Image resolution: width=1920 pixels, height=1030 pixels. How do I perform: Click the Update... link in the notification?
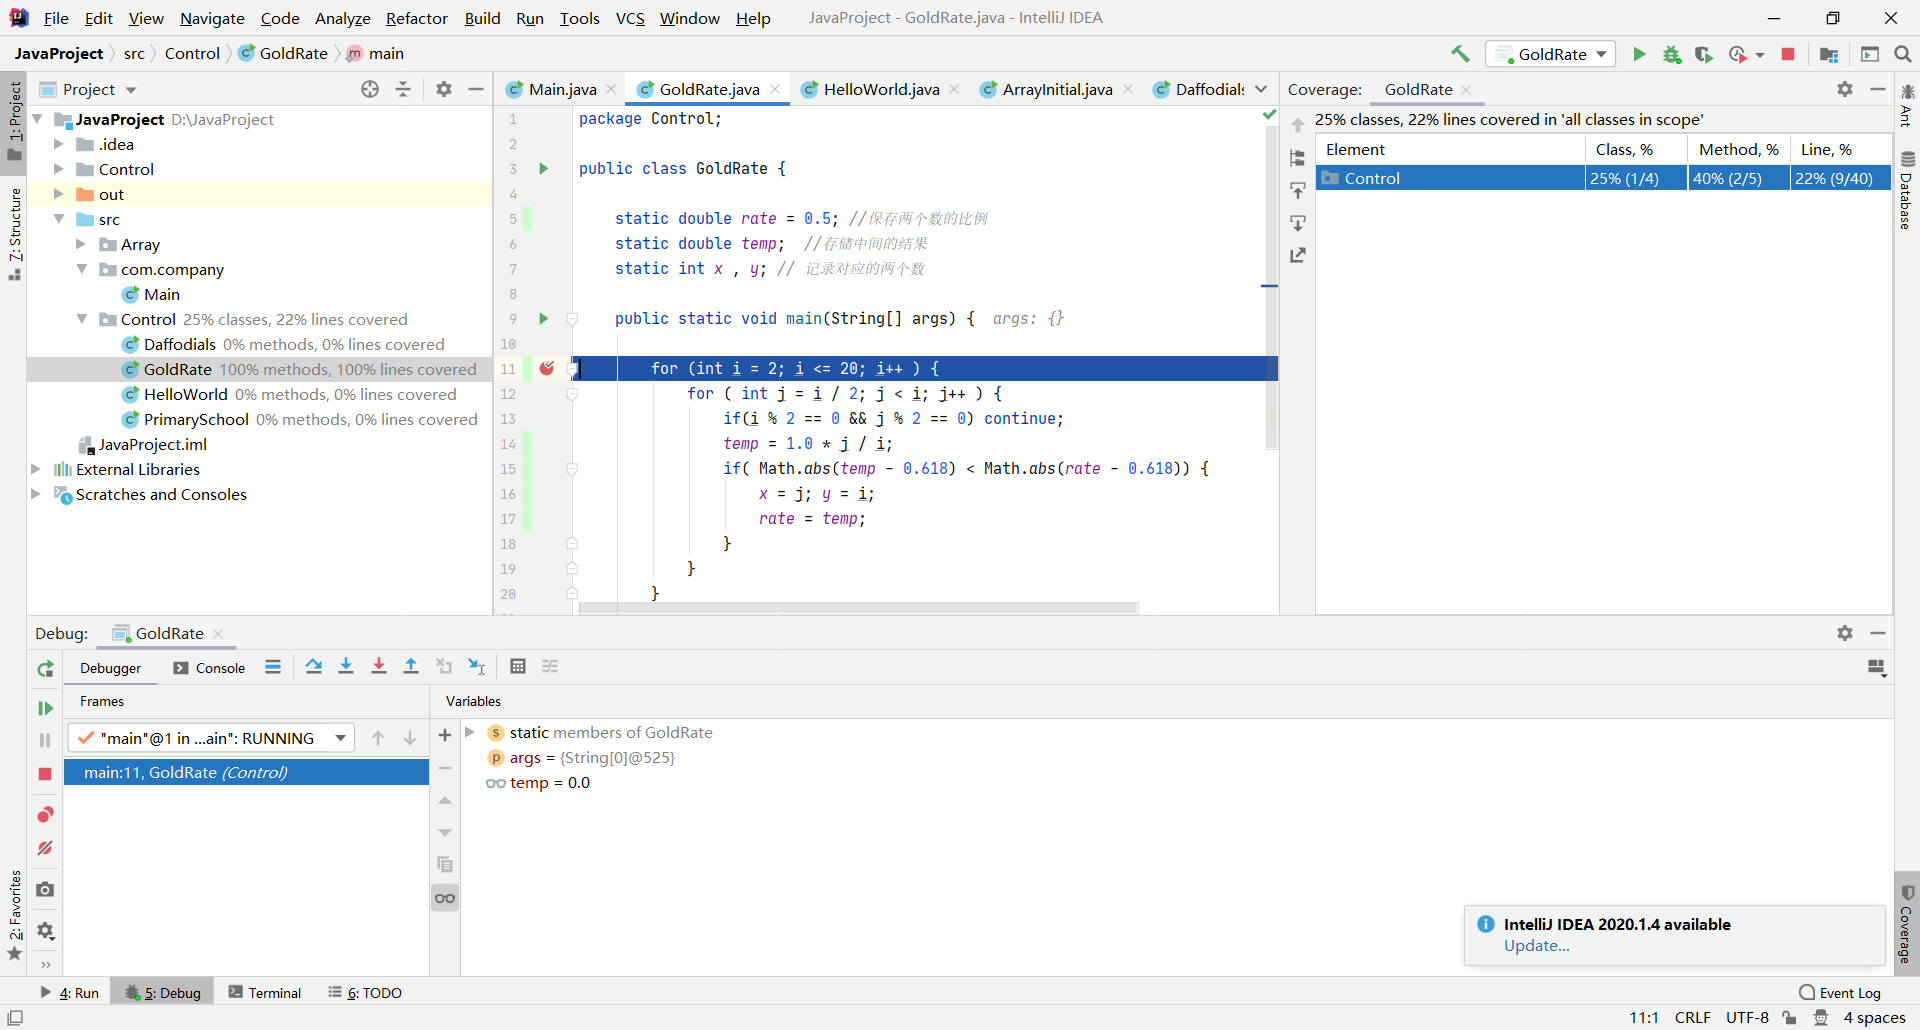pyautogui.click(x=1536, y=945)
